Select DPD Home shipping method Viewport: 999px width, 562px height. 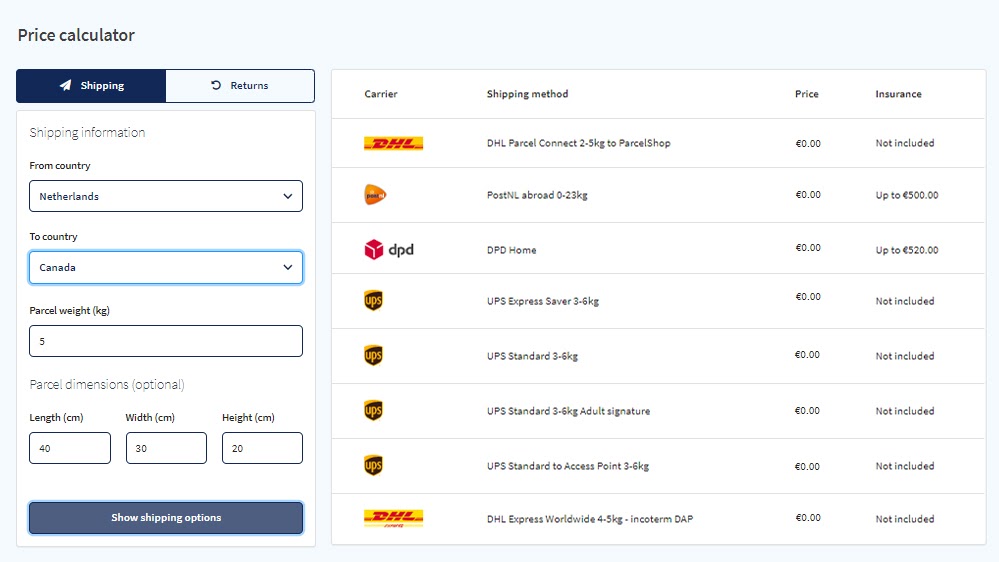[512, 250]
